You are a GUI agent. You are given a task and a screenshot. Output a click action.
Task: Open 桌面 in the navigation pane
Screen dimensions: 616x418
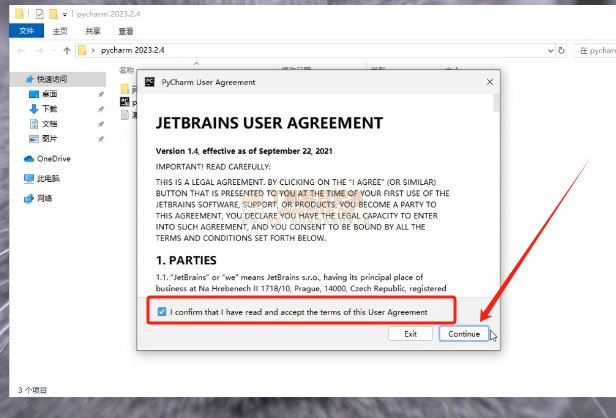(50, 94)
